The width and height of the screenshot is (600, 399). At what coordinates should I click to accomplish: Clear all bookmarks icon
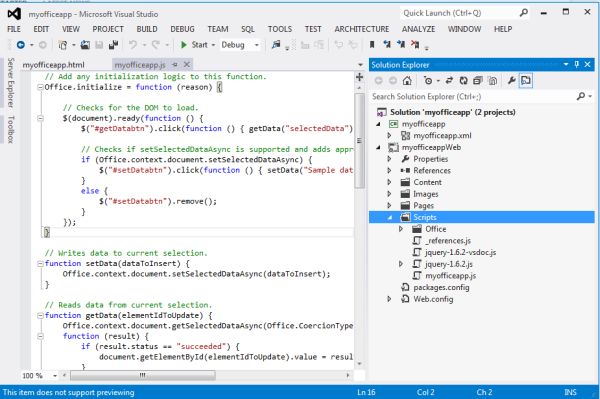[415, 45]
